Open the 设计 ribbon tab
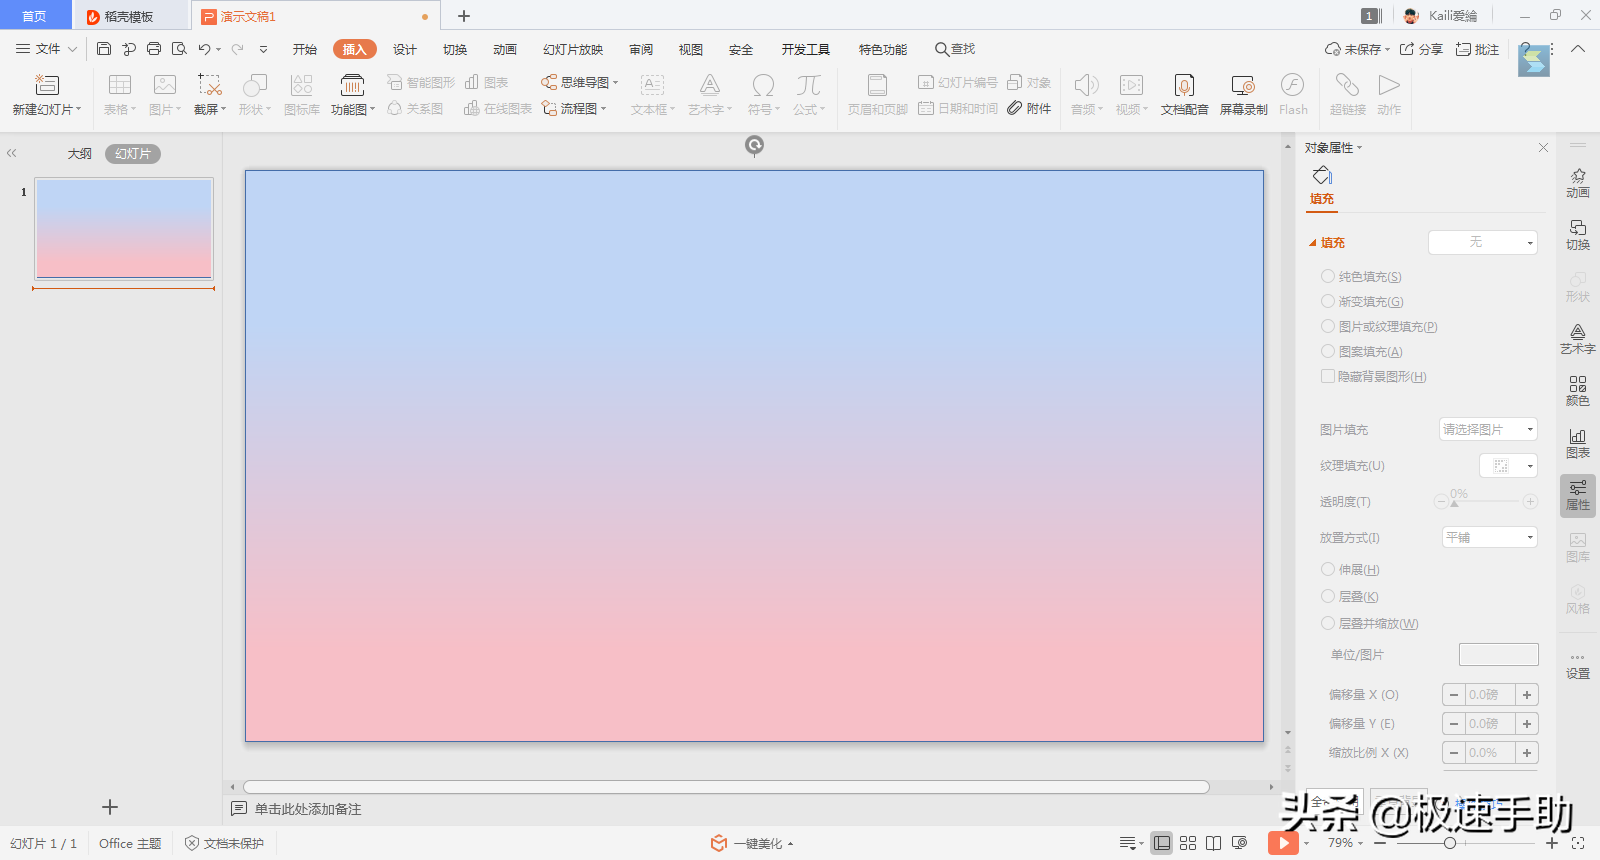This screenshot has height=860, width=1600. 405,49
